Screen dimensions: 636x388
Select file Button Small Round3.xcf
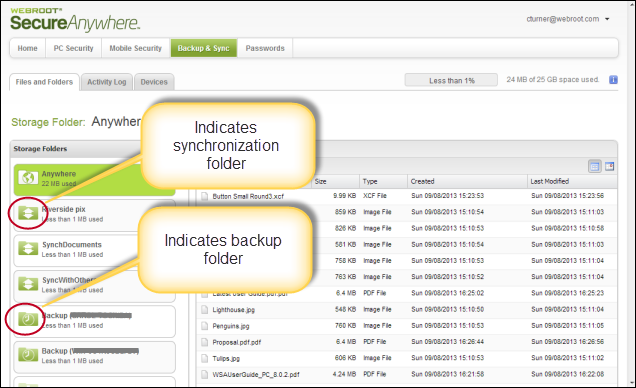pos(248,196)
